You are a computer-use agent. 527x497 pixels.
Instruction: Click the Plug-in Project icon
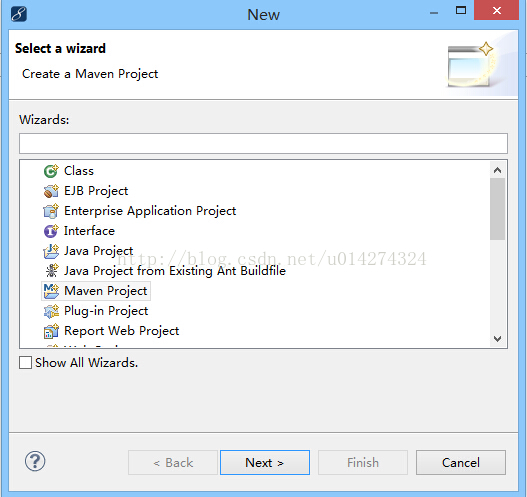(x=51, y=311)
